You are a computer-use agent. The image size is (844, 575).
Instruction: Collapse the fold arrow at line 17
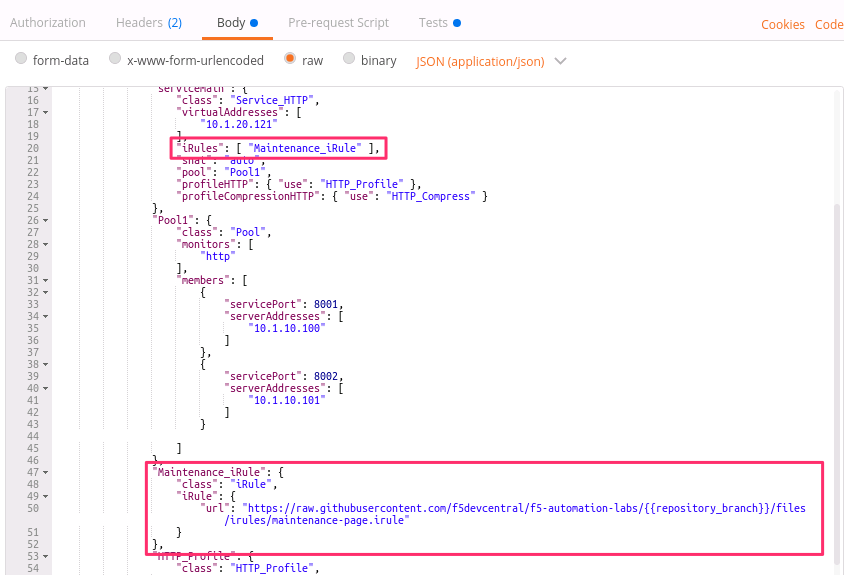coord(46,113)
